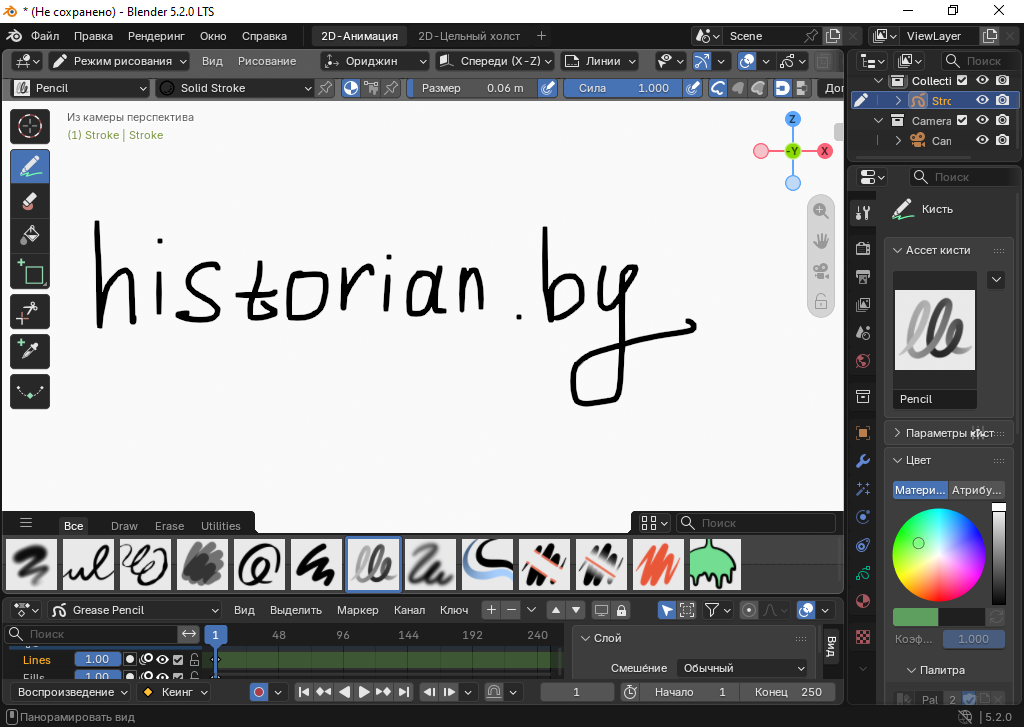The height and width of the screenshot is (727, 1024).
Task: Select the Erase brush category tab
Action: (169, 526)
